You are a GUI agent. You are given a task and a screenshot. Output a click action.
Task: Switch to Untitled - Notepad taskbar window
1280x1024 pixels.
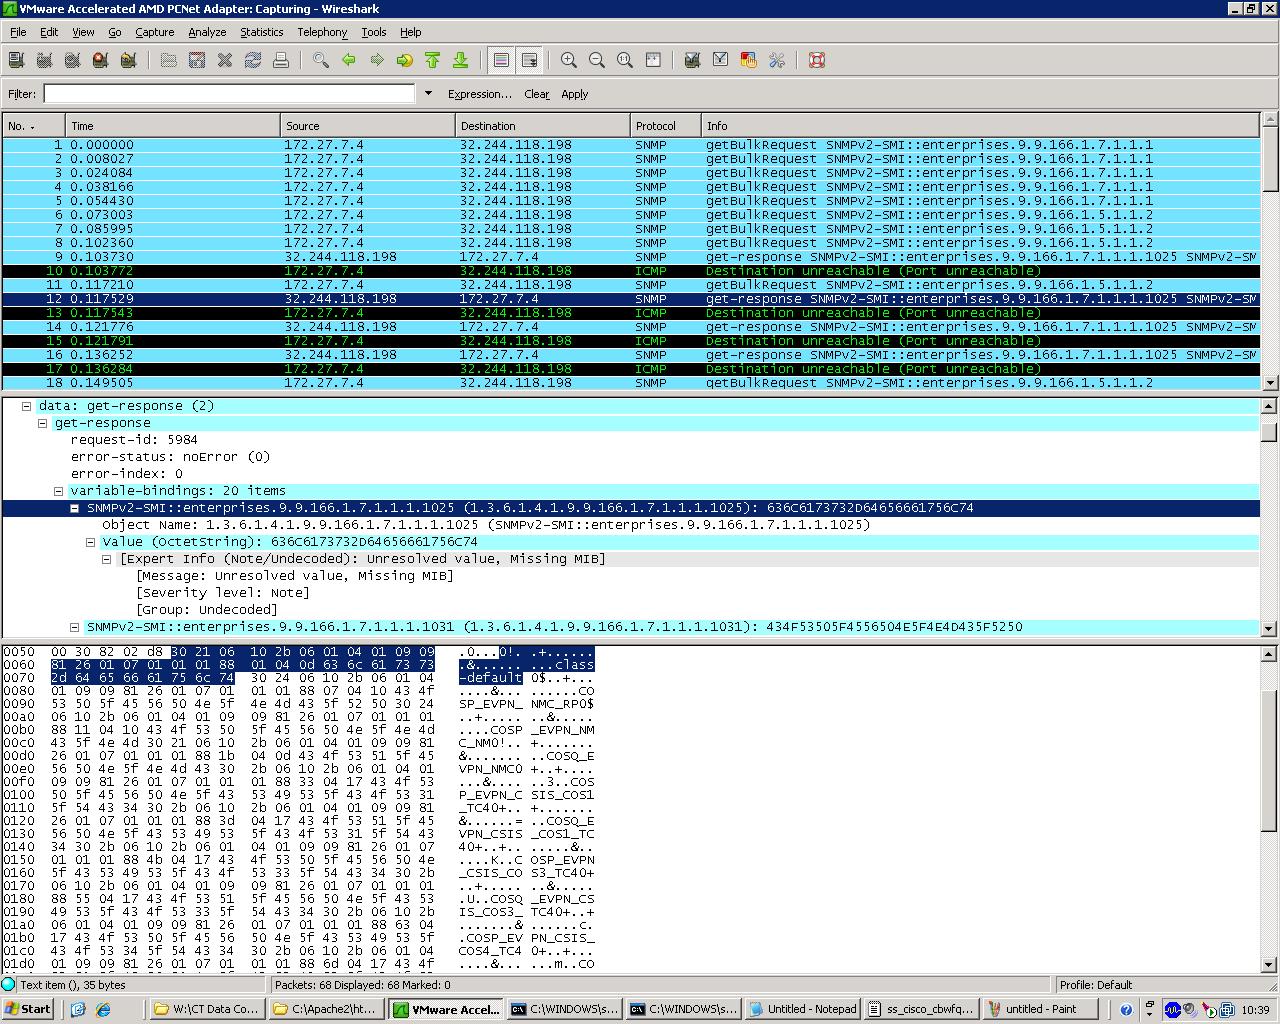pyautogui.click(x=803, y=1009)
